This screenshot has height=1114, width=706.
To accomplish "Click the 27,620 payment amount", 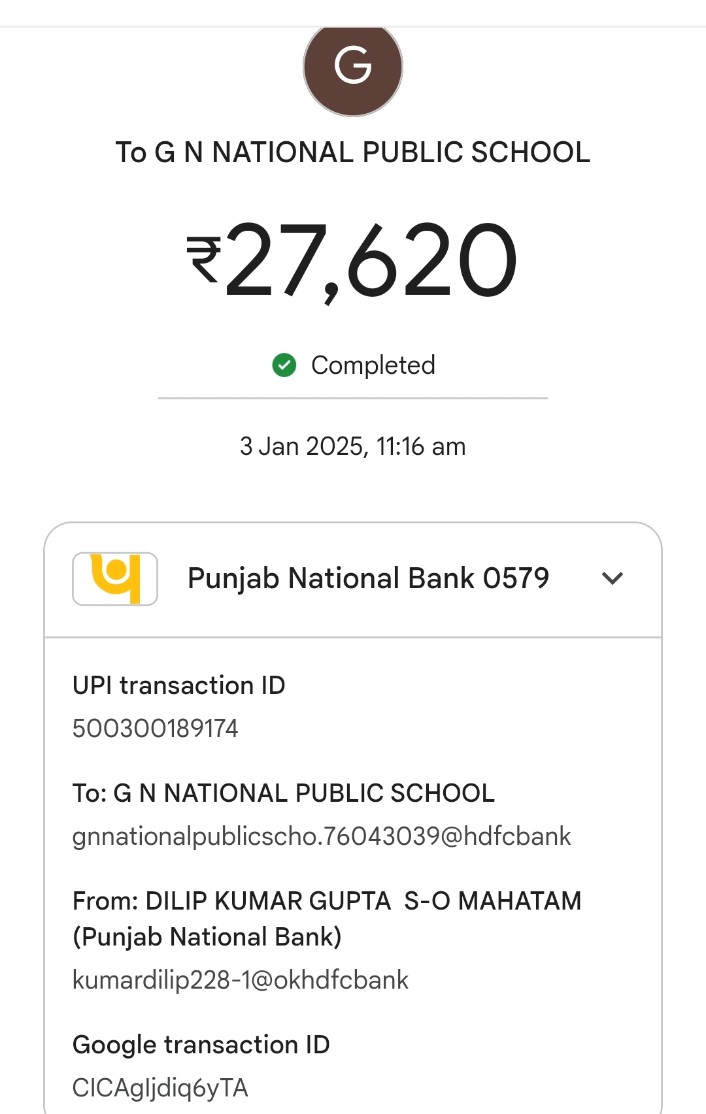I will point(370,262).
